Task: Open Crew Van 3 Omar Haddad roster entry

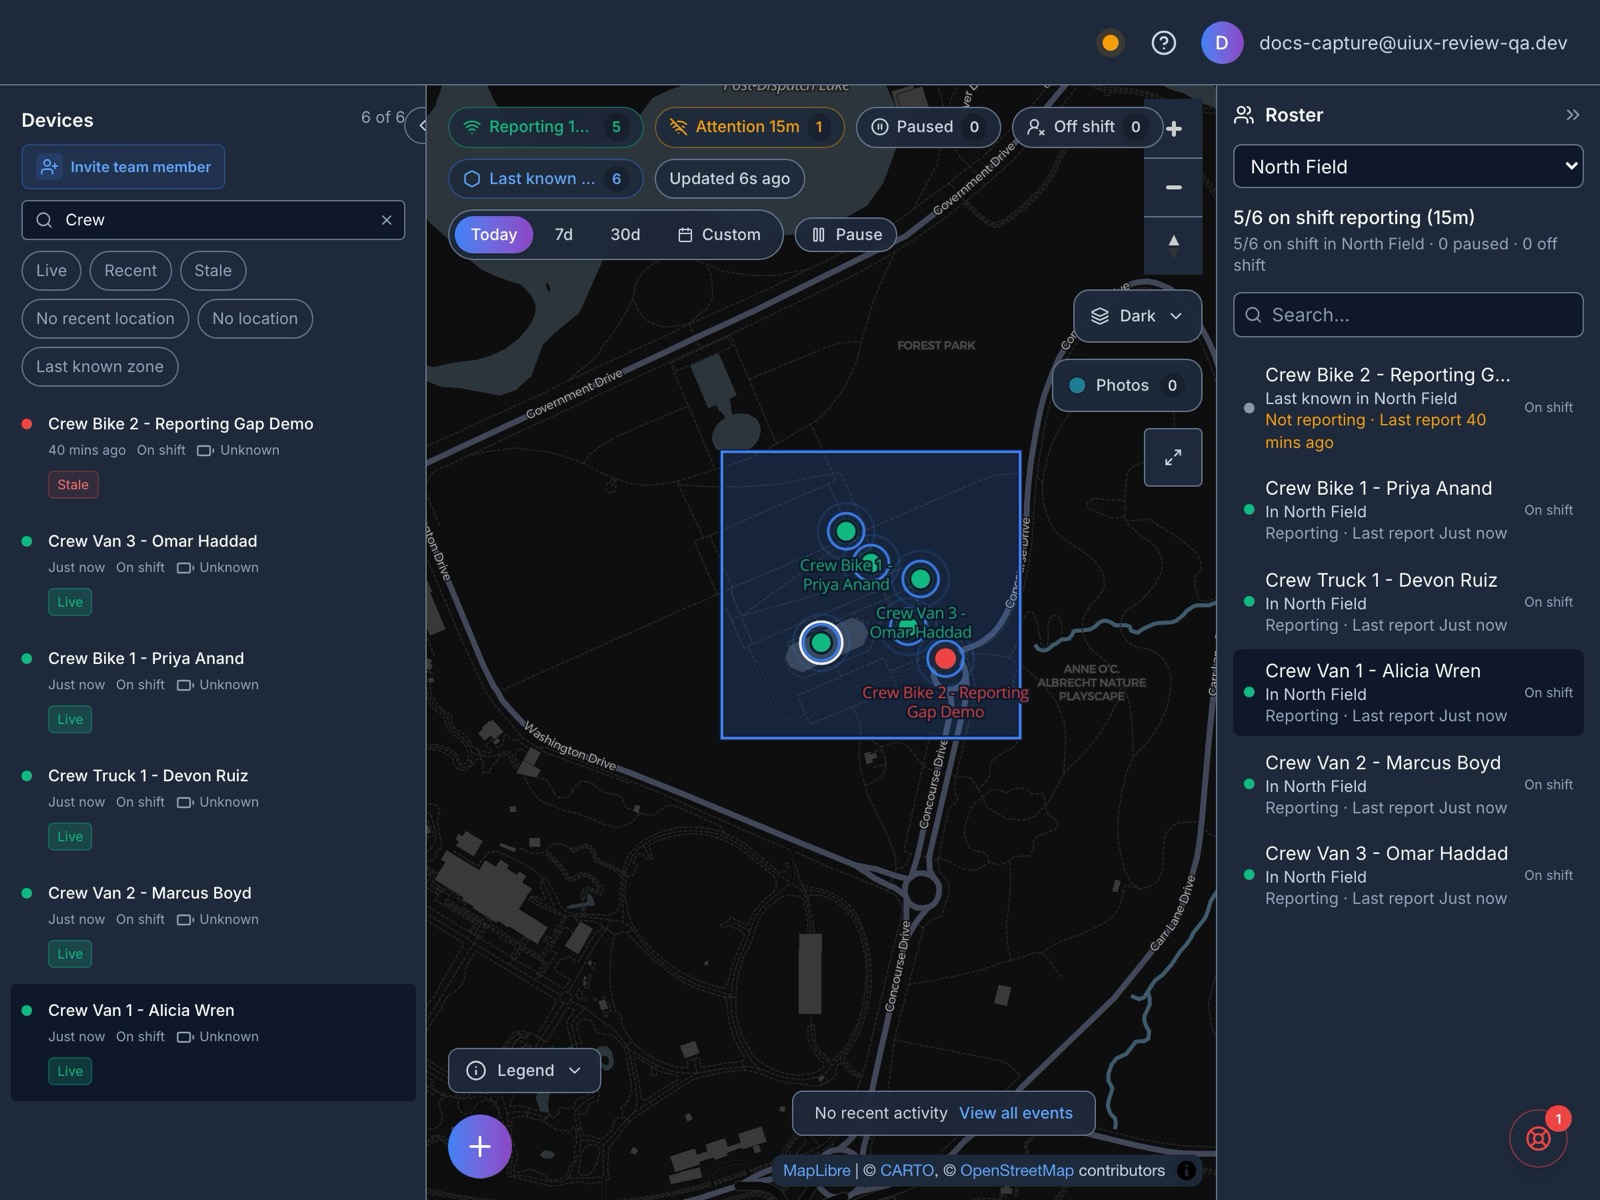Action: (x=1408, y=876)
